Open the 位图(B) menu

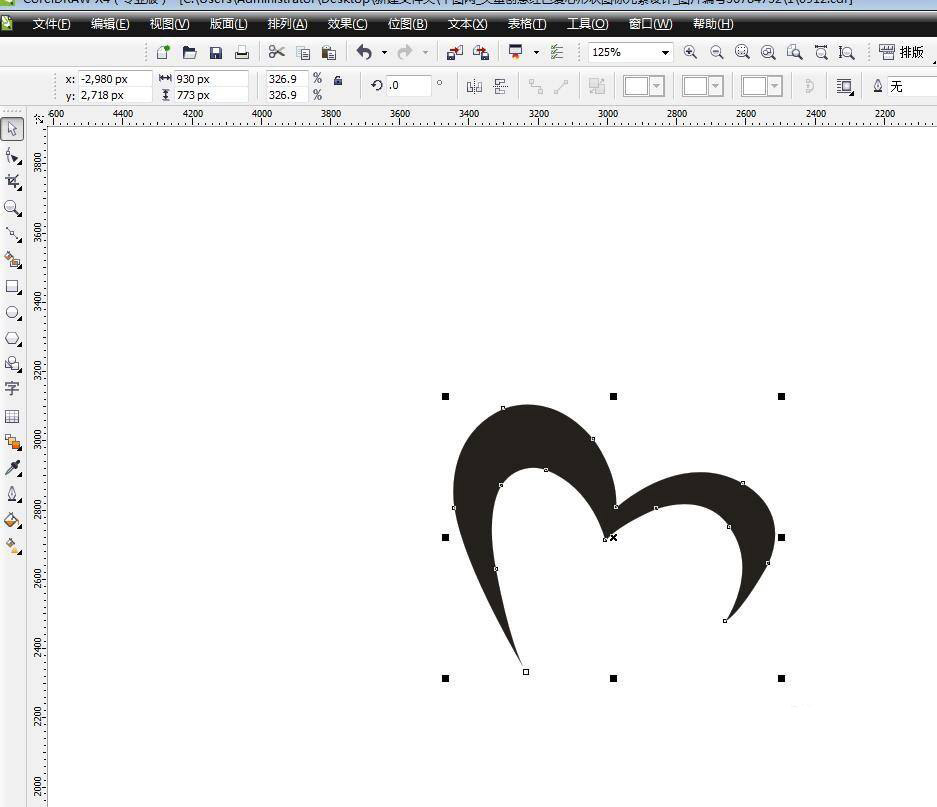click(x=407, y=24)
